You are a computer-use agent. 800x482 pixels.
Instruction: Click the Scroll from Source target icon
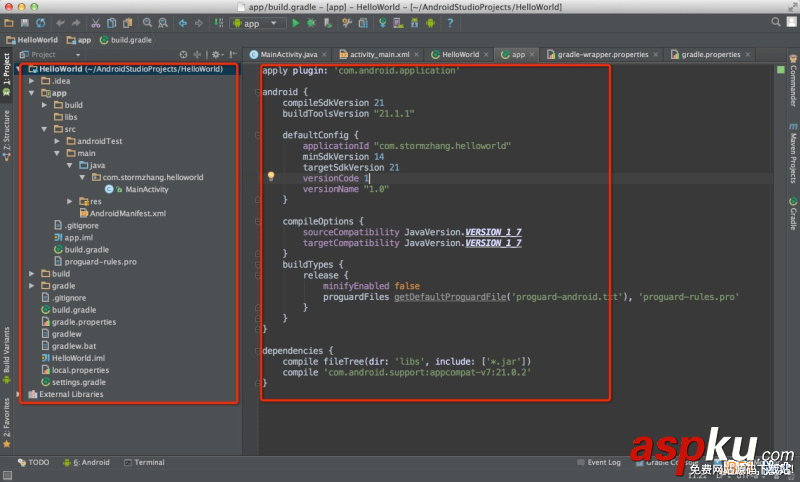(184, 55)
